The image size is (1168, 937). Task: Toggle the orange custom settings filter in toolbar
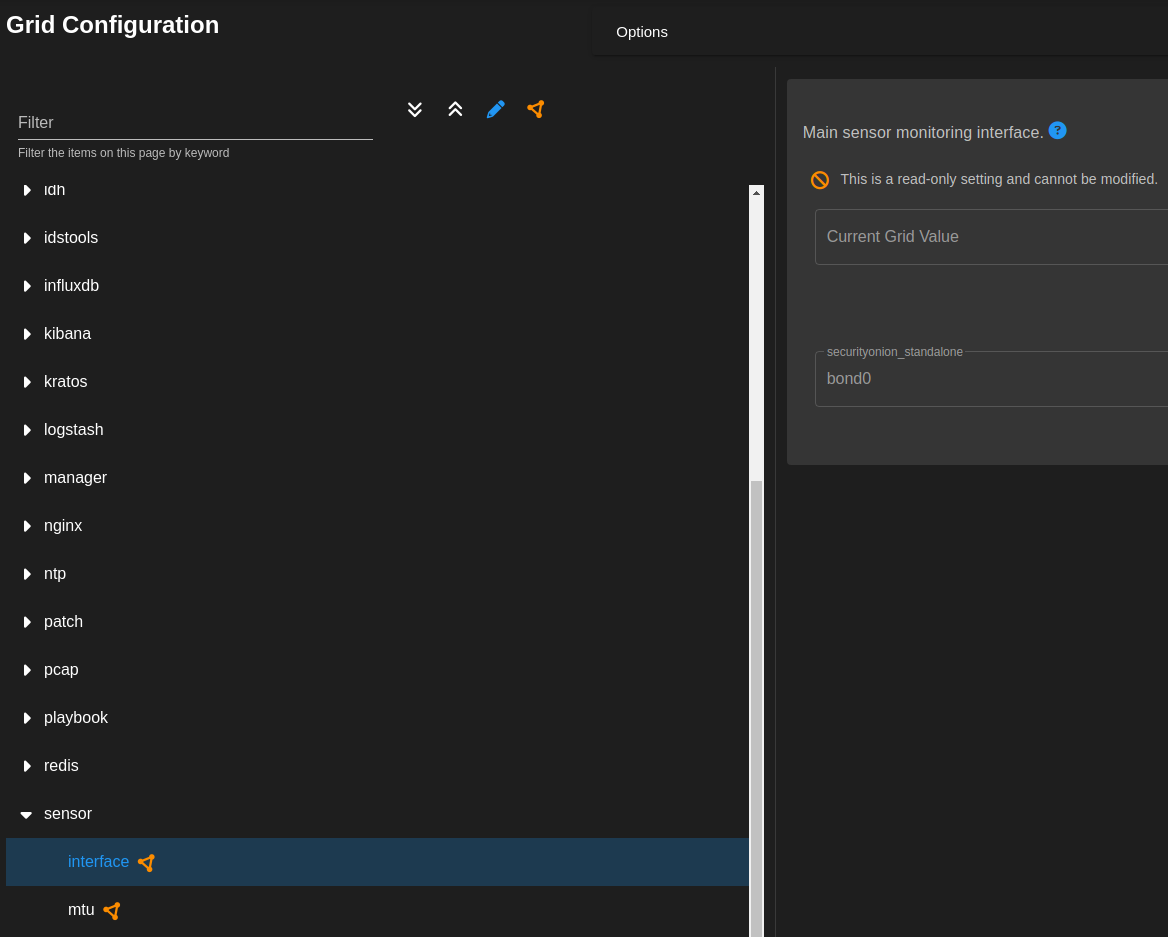tap(535, 109)
